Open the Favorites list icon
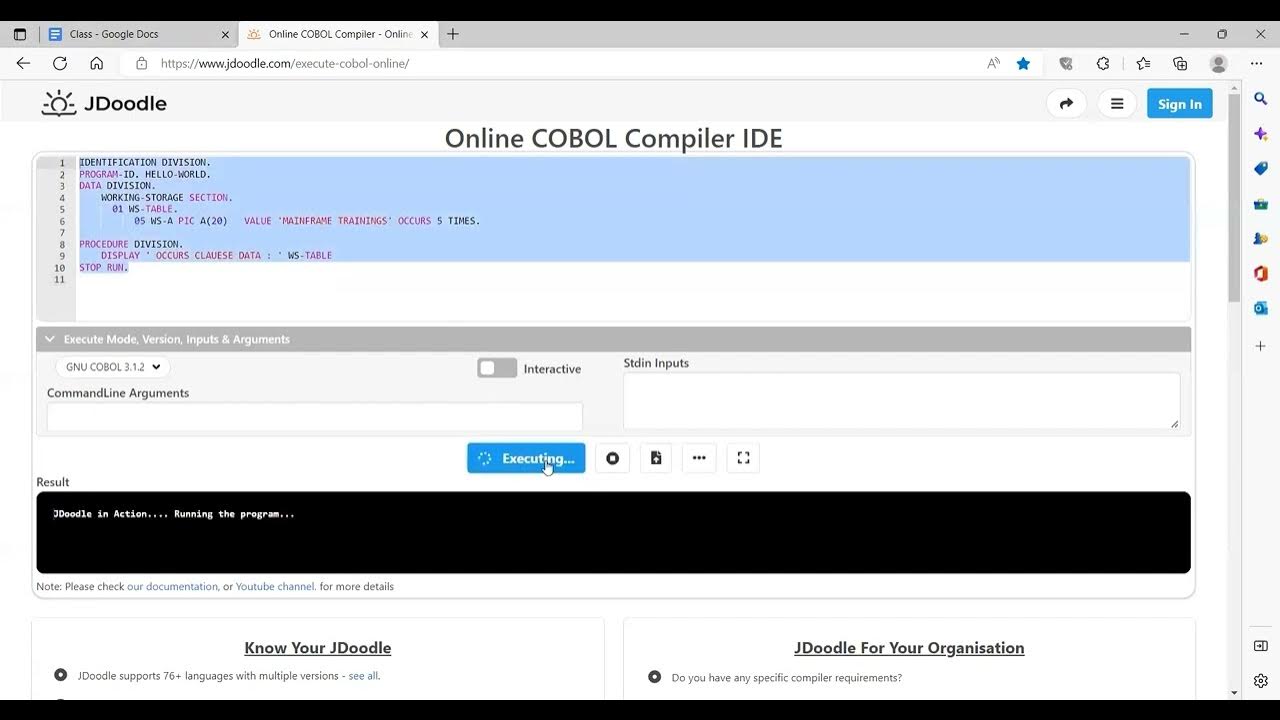The height and width of the screenshot is (720, 1280). pos(1143,63)
